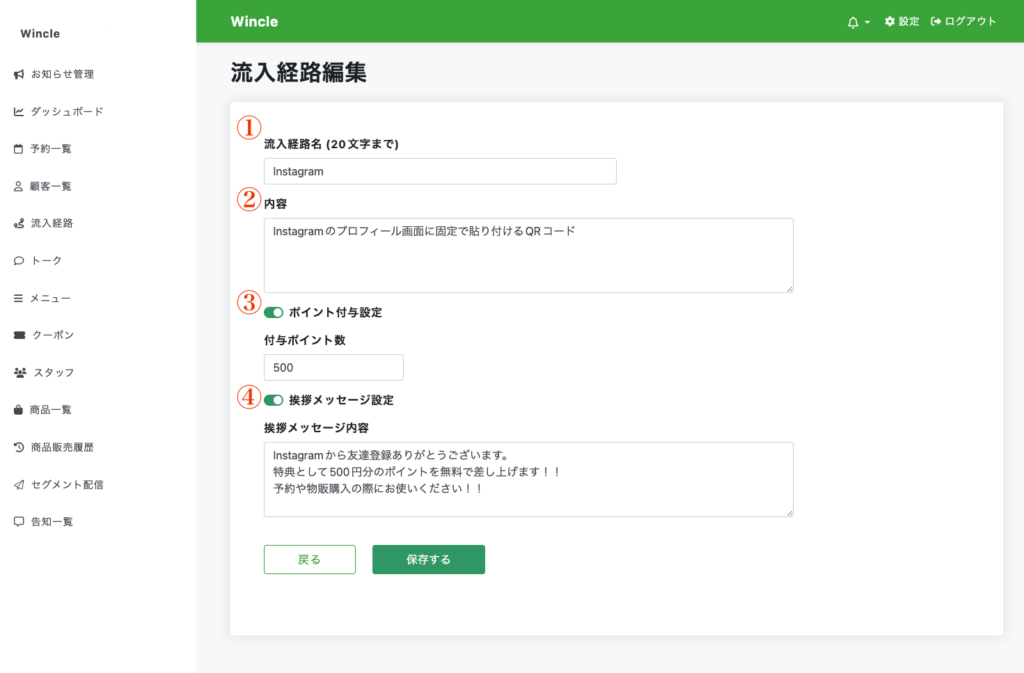The height and width of the screenshot is (673, 1024).
Task: Click the history icon for 商品販売履歴
Action: (18, 447)
